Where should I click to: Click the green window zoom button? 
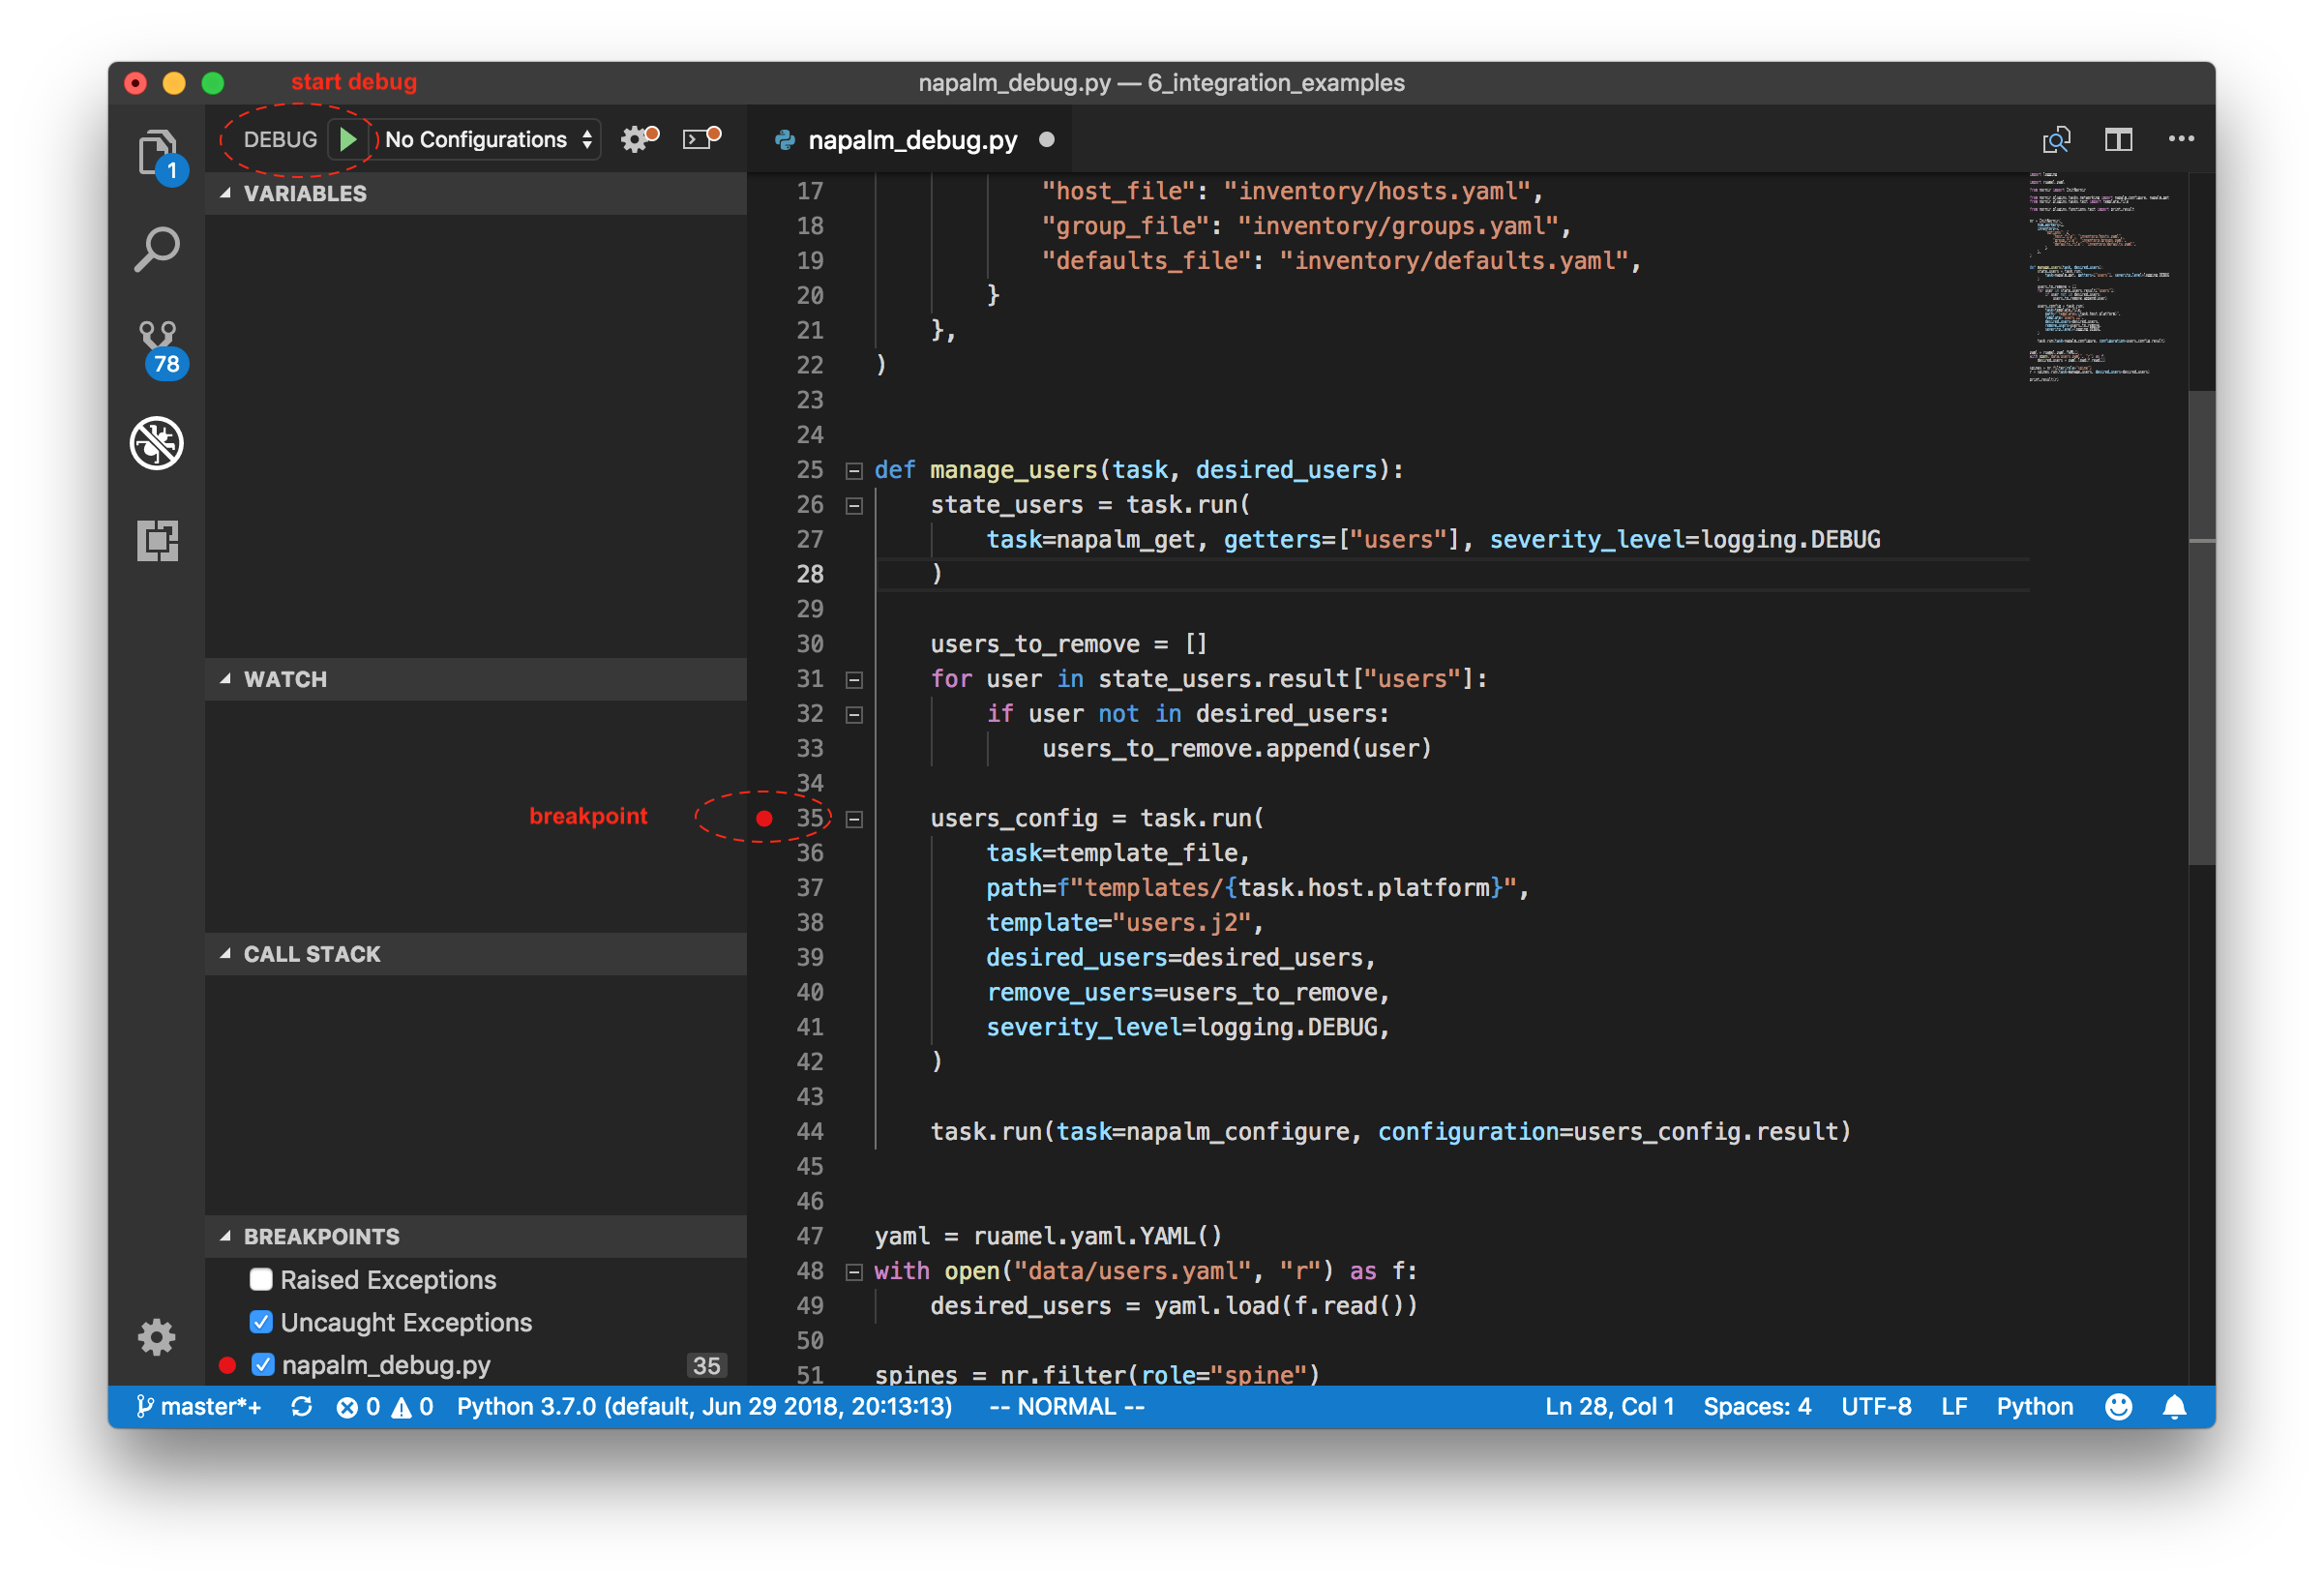point(213,83)
